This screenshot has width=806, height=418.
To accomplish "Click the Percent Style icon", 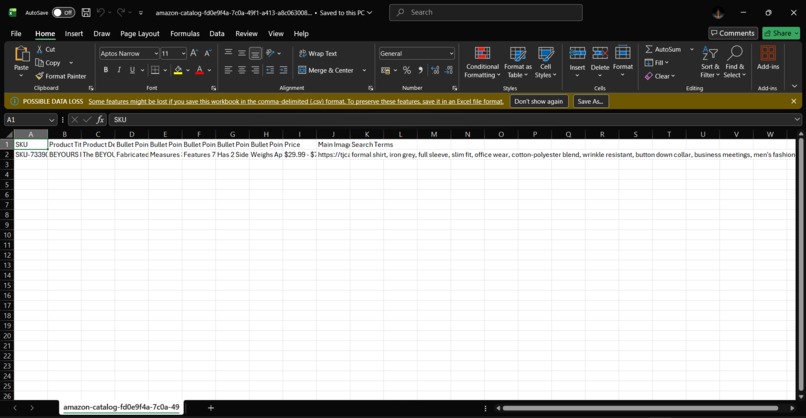I will pyautogui.click(x=407, y=70).
